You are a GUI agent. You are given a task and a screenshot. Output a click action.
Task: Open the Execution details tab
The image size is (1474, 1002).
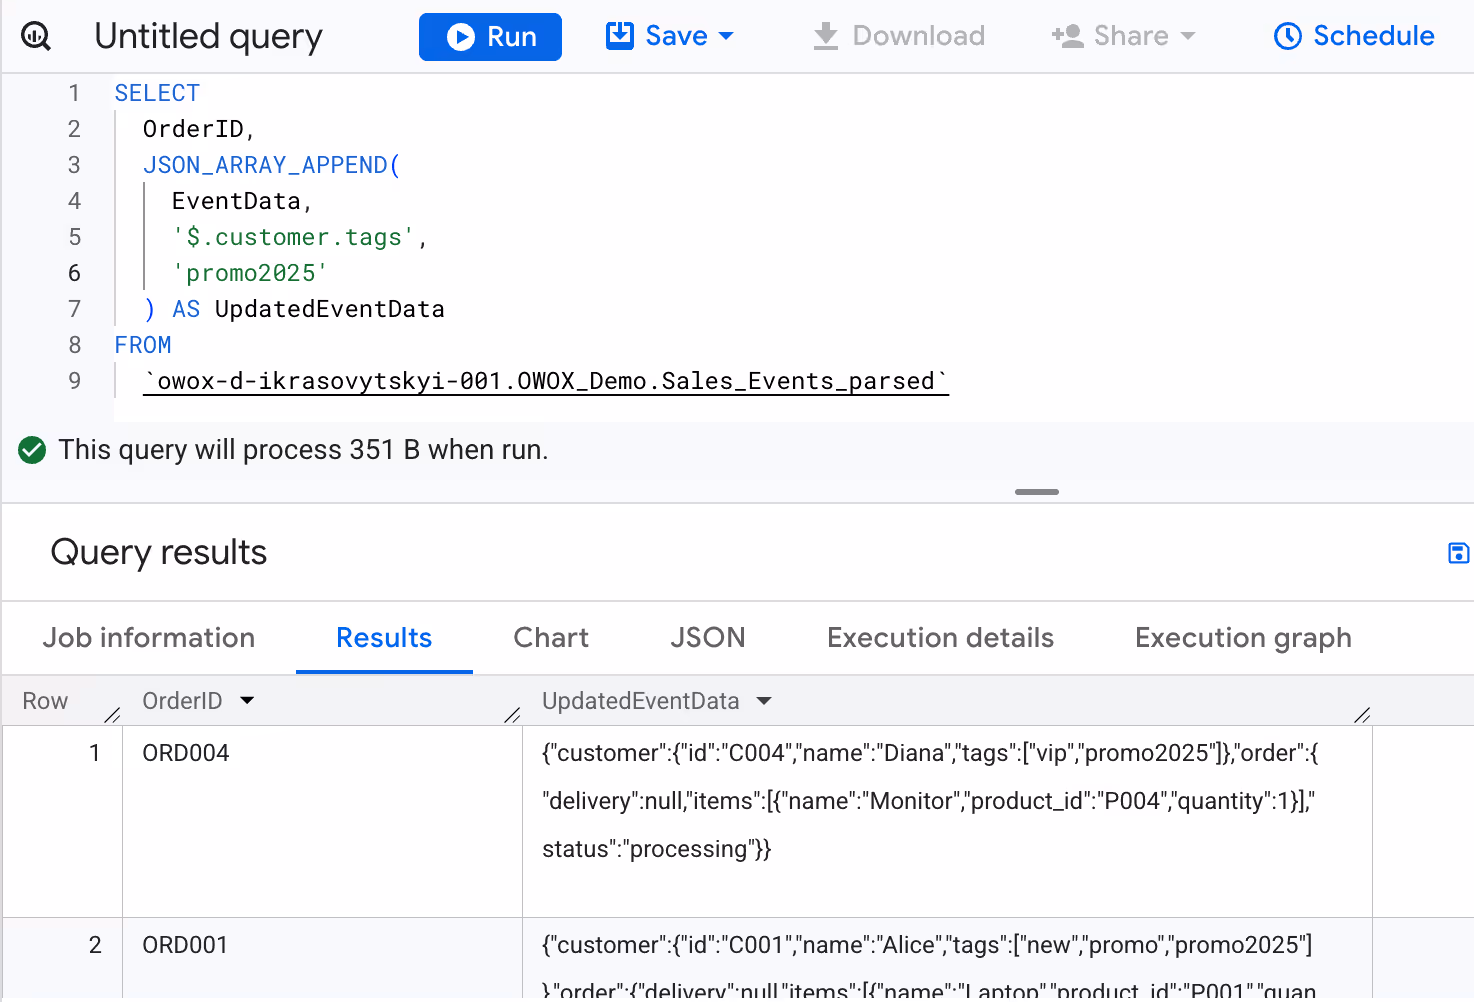(941, 638)
